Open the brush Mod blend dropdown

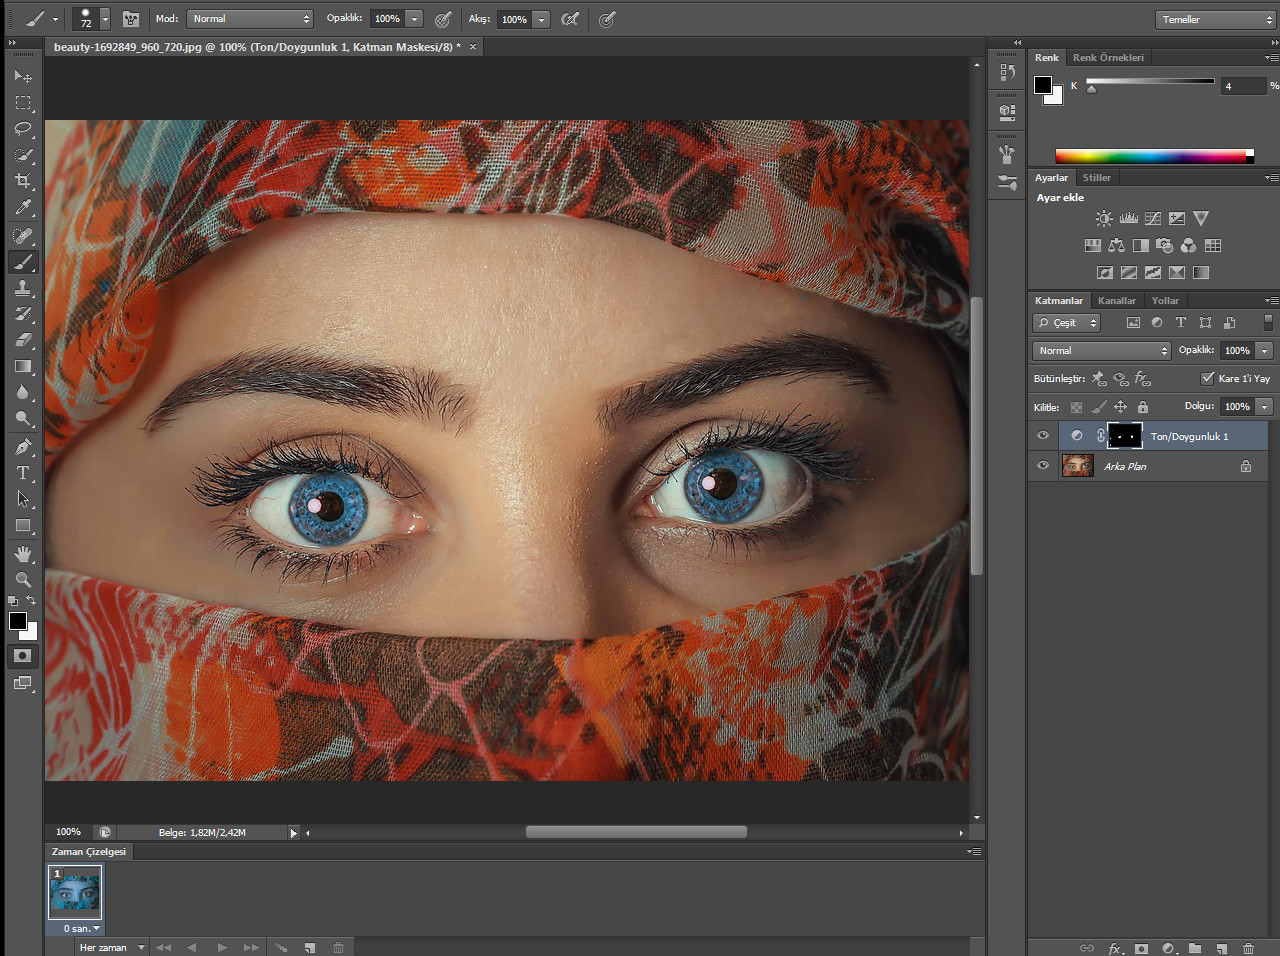[250, 19]
